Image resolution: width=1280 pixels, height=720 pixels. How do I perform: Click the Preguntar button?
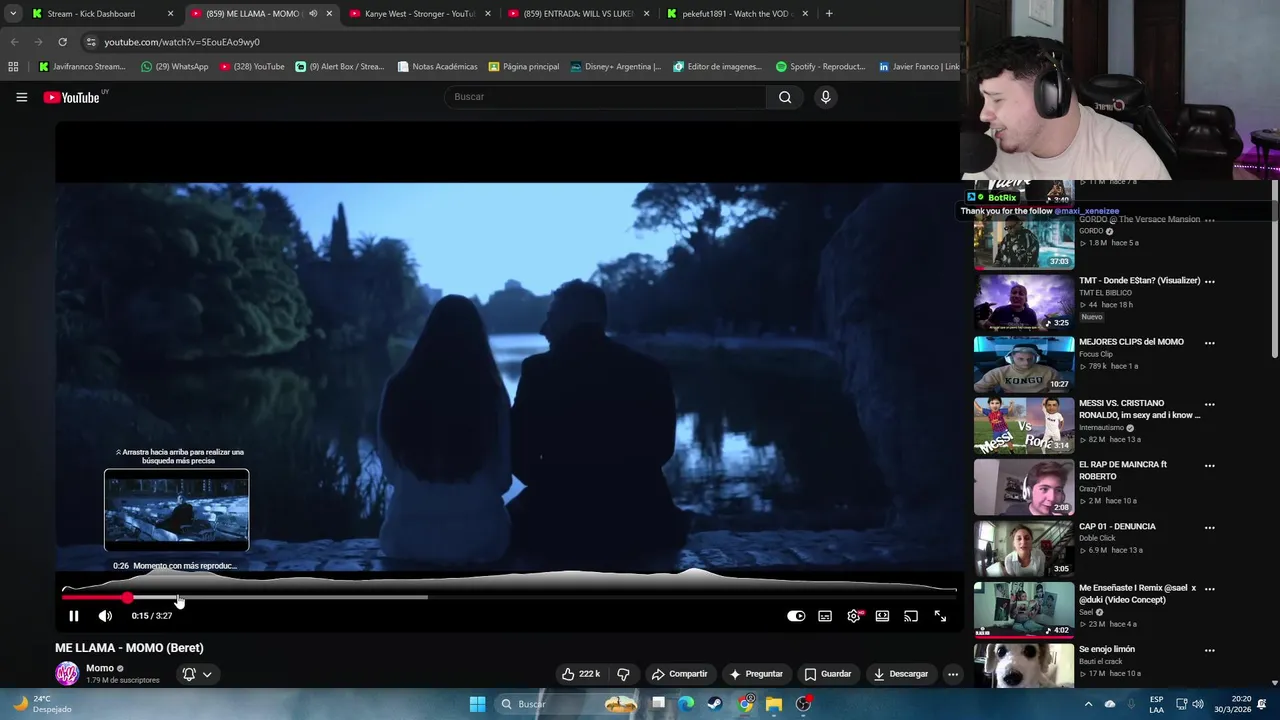click(x=756, y=674)
